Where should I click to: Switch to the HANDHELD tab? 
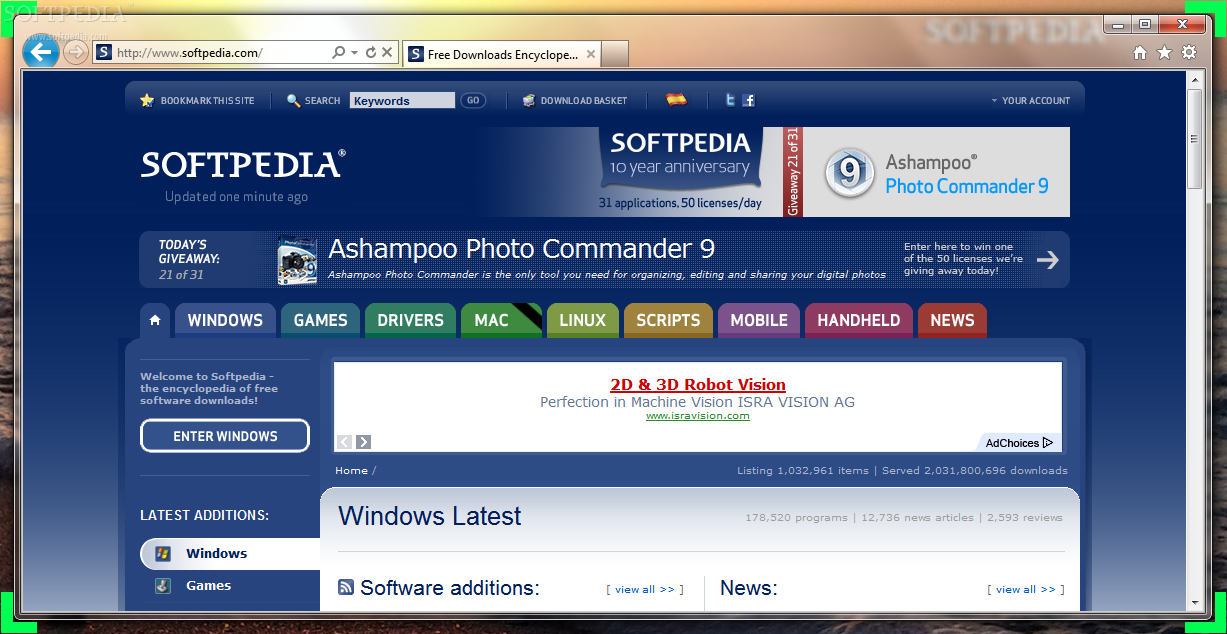click(x=859, y=320)
